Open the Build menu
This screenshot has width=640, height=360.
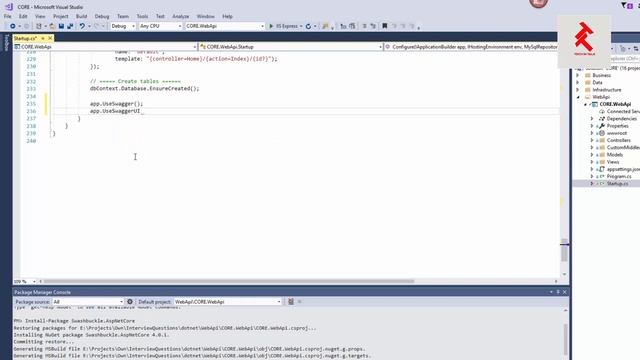pos(82,16)
